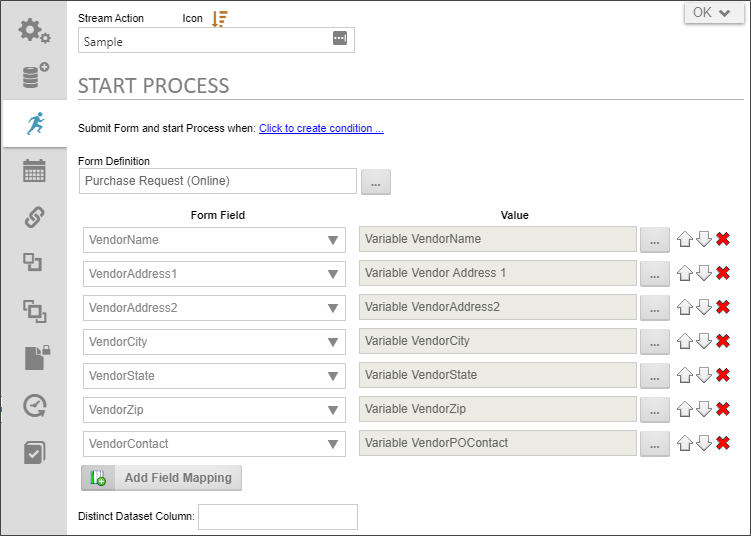Screen dimensions: 751x536
Task: Open the OK dropdown button
Action: click(714, 12)
